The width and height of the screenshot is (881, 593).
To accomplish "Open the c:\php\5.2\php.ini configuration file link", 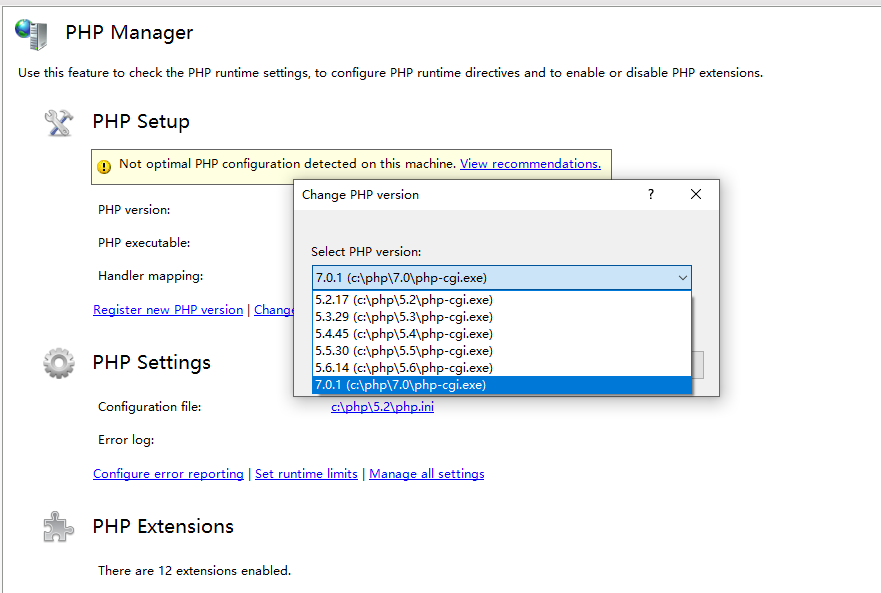I will [382, 407].
